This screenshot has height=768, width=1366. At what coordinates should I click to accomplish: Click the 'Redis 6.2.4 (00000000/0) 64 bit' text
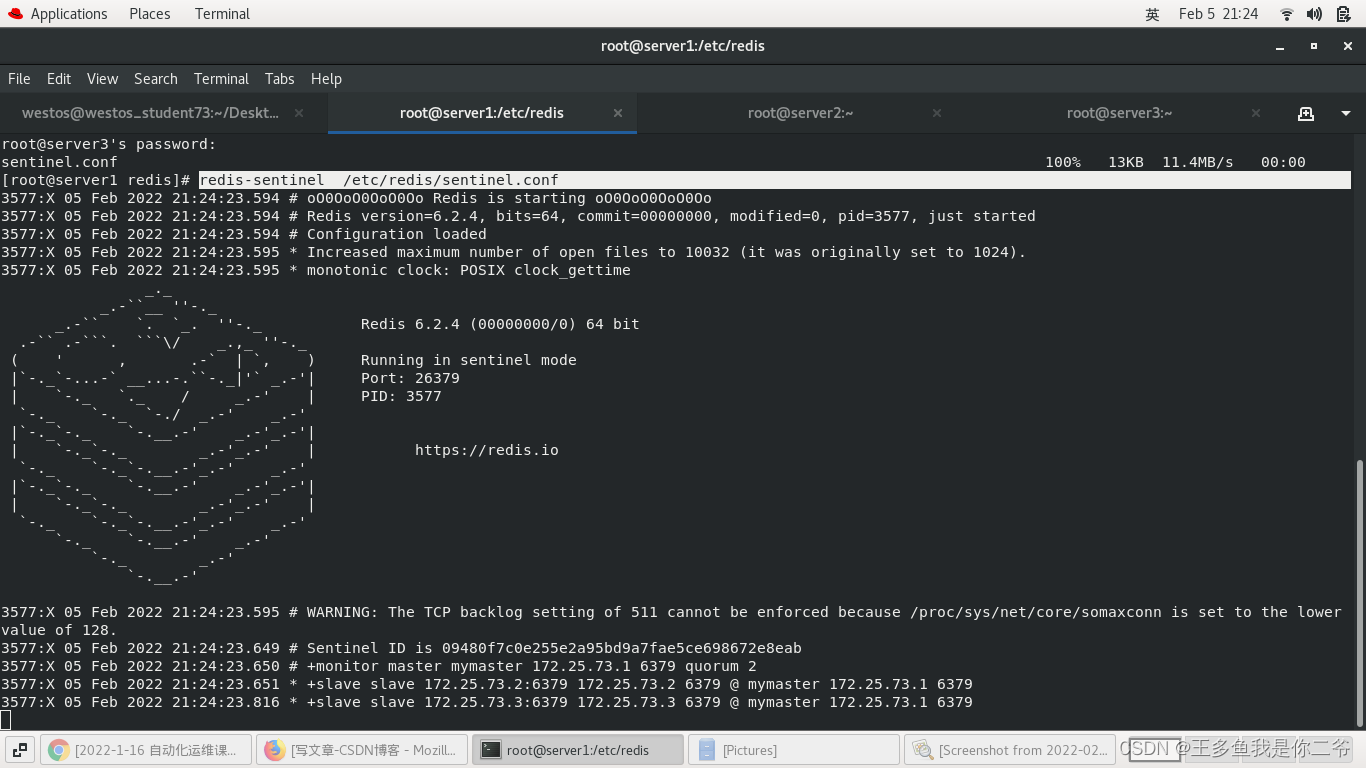[x=500, y=324]
